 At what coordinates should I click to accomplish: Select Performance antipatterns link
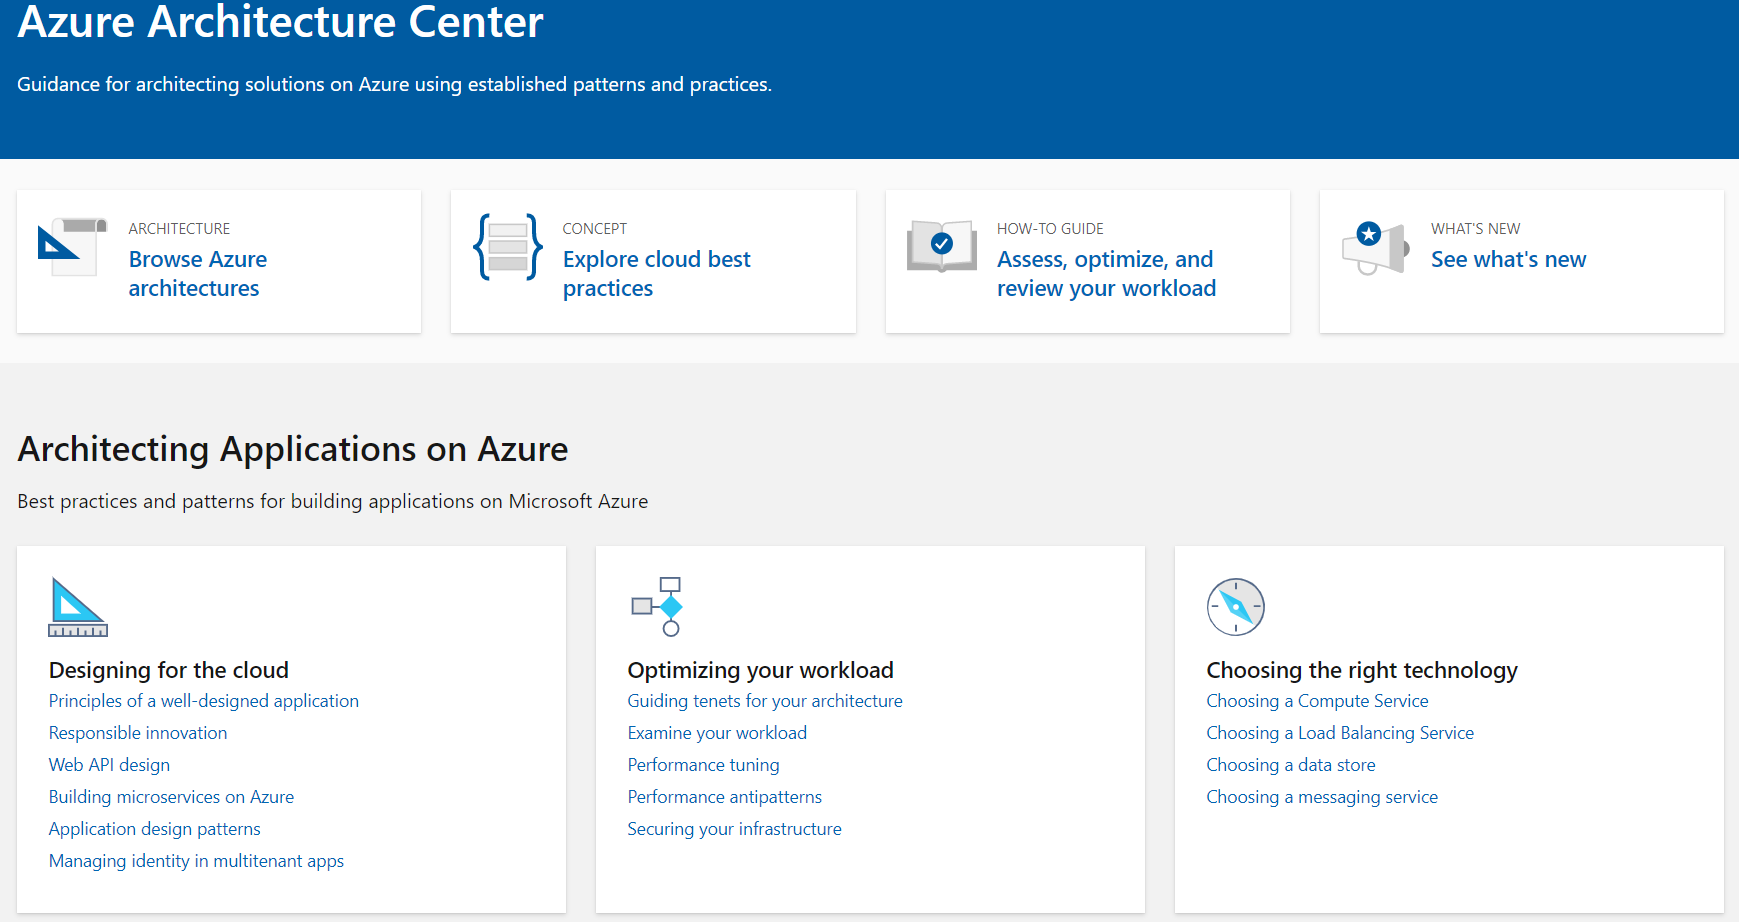[x=724, y=797]
